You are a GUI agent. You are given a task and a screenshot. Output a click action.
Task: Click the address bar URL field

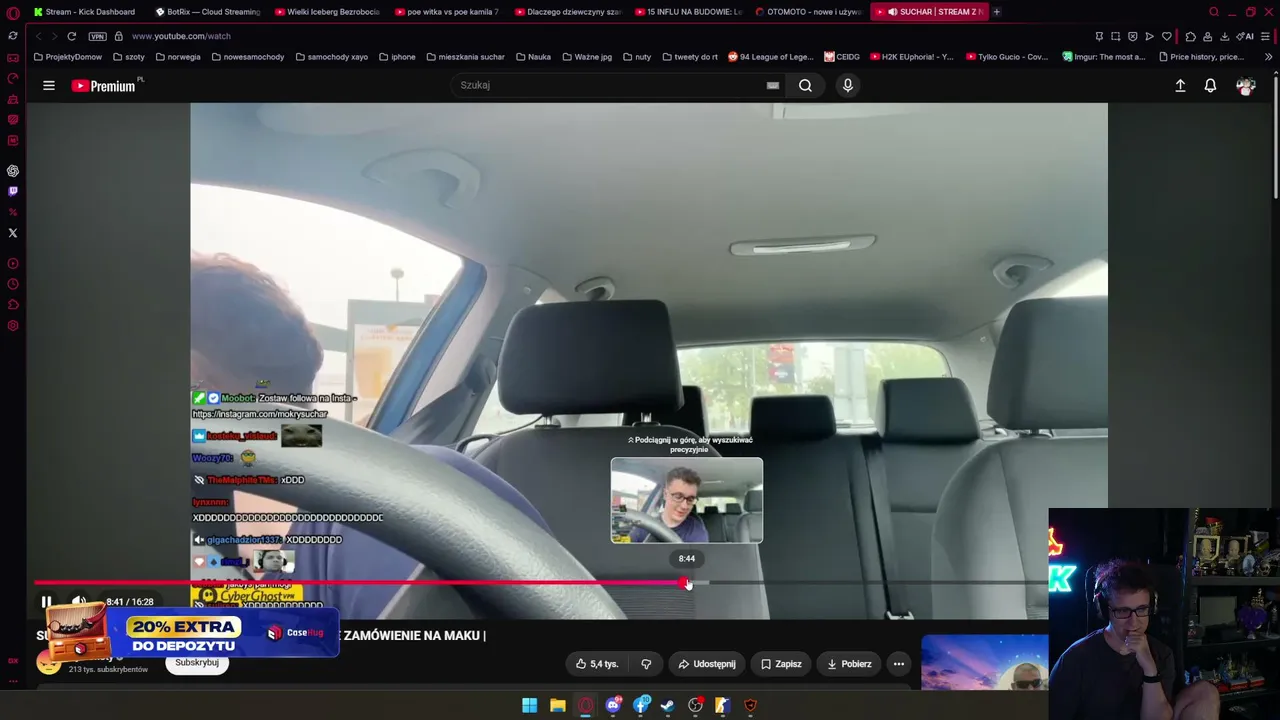600,36
